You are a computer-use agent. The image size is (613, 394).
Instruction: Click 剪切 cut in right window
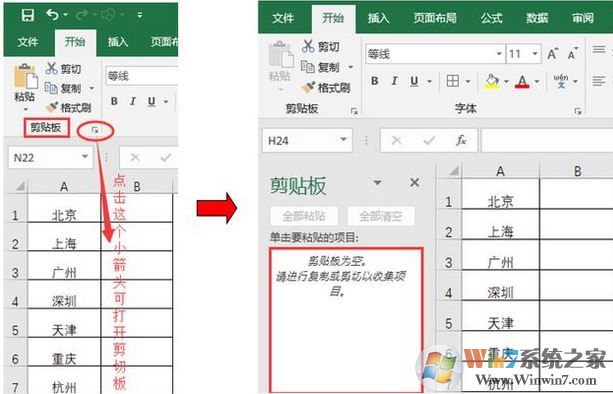pos(321,47)
